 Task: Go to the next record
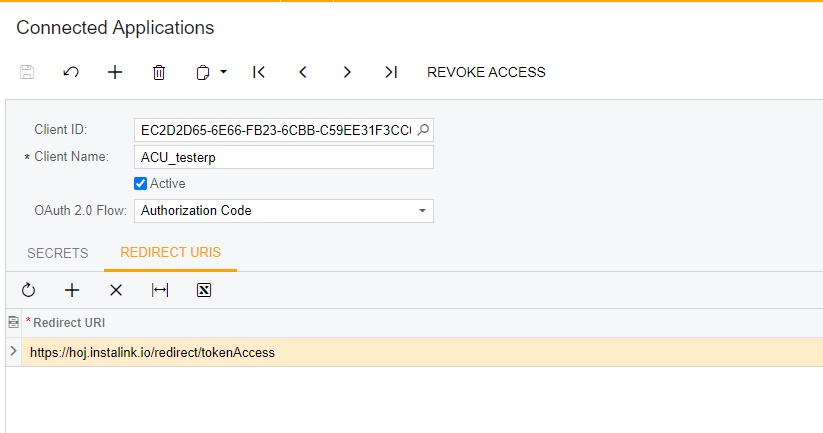tap(347, 72)
